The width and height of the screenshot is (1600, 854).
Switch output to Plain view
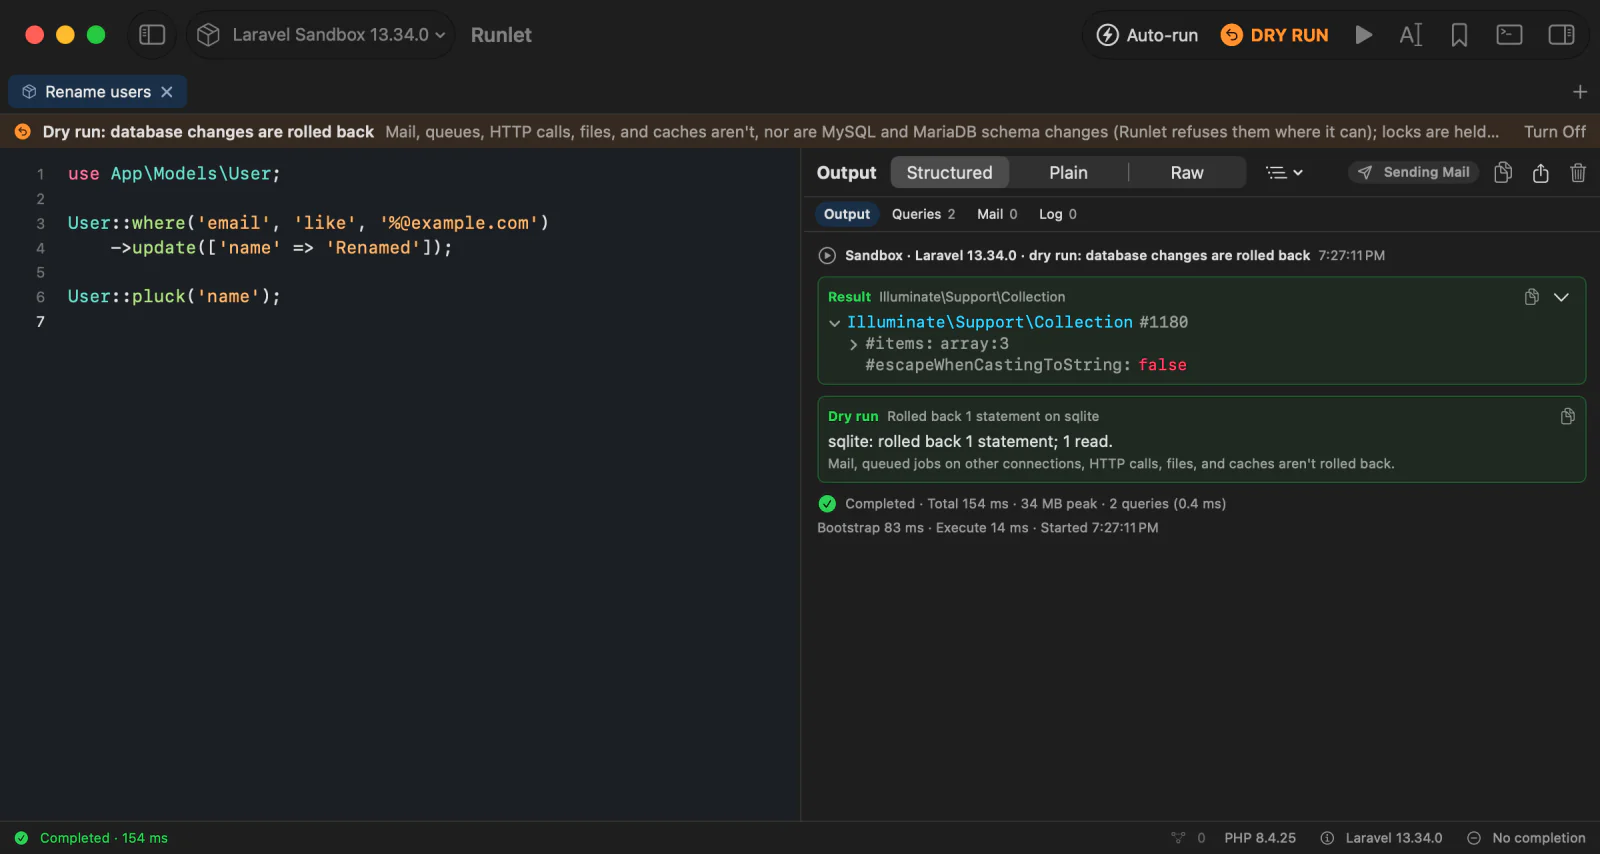[x=1068, y=173]
